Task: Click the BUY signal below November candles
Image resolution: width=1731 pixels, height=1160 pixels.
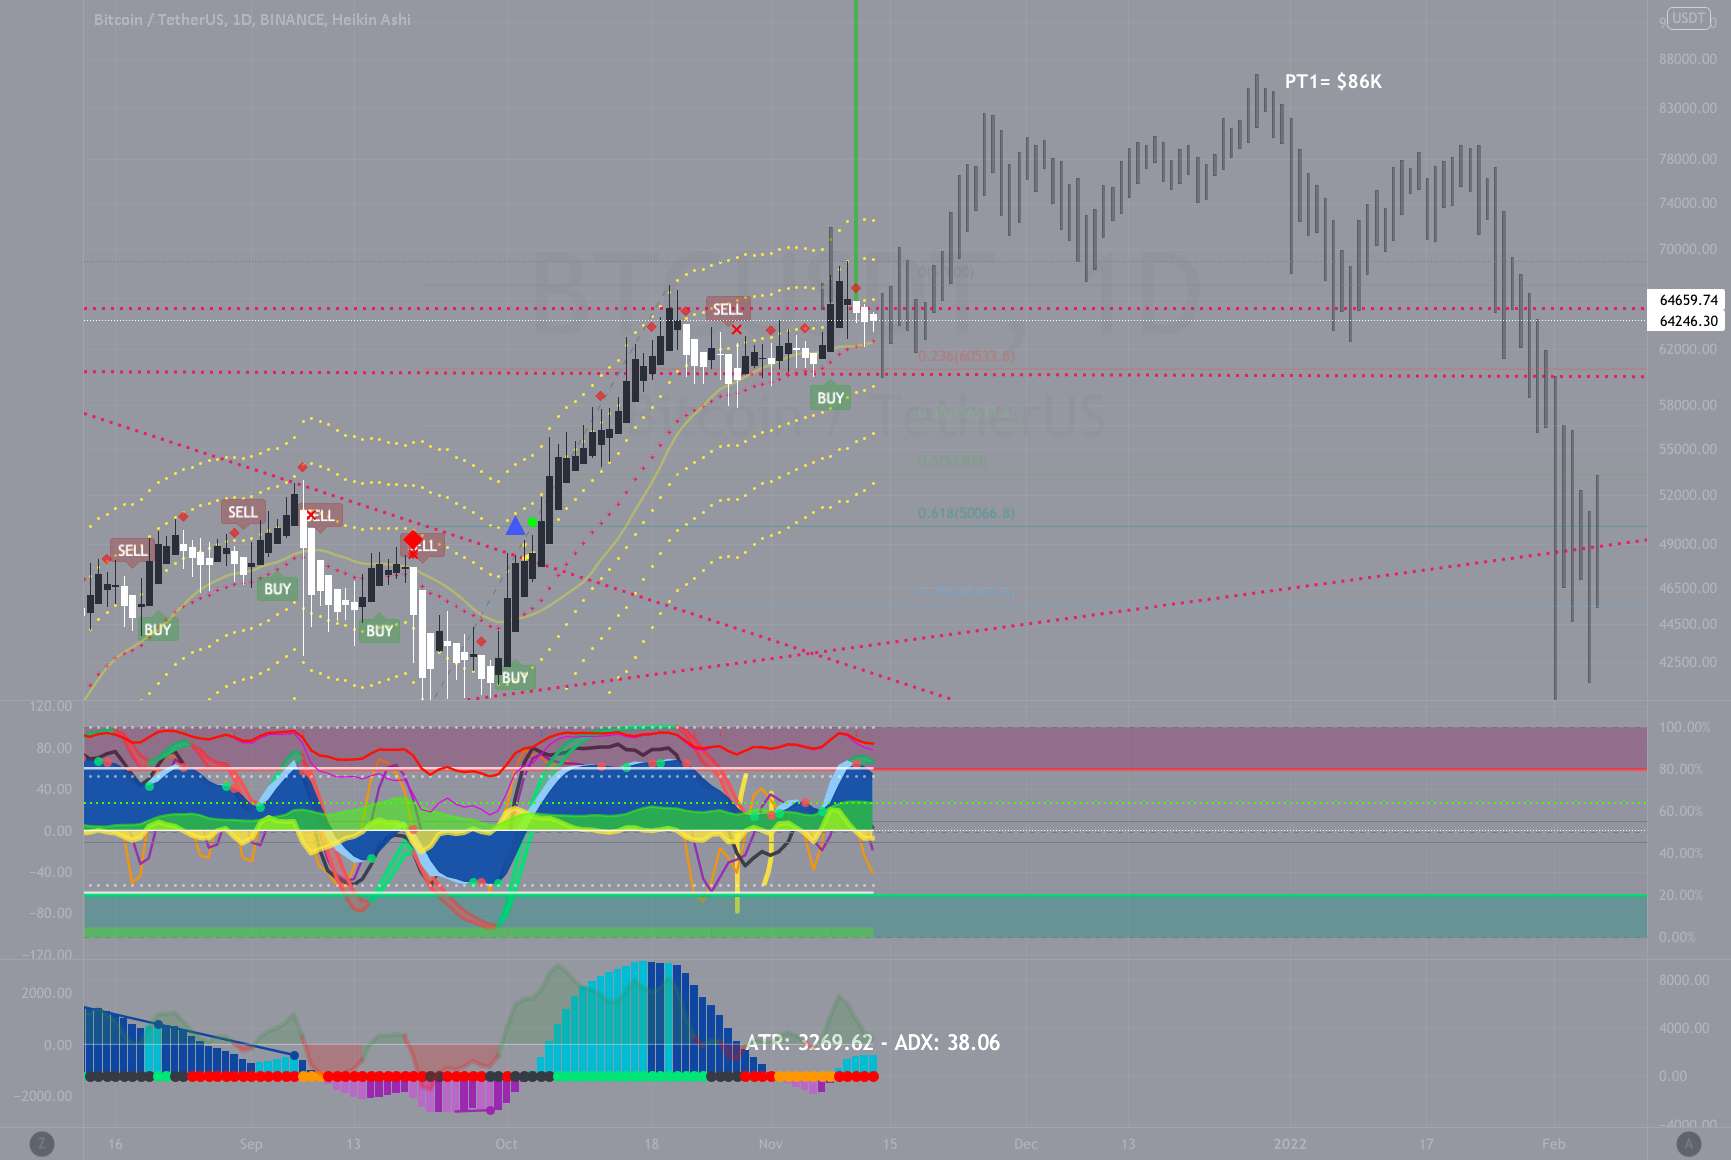Action: click(830, 397)
